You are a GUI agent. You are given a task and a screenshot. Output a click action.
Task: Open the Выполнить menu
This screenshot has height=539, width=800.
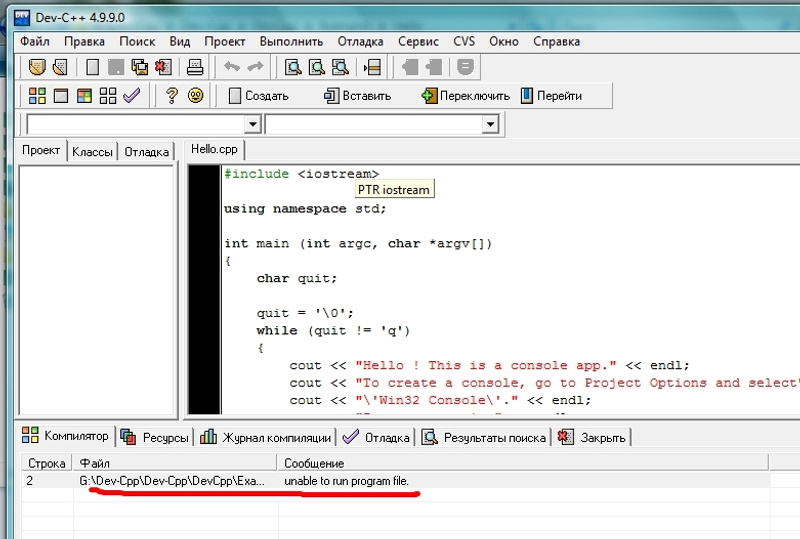point(291,42)
